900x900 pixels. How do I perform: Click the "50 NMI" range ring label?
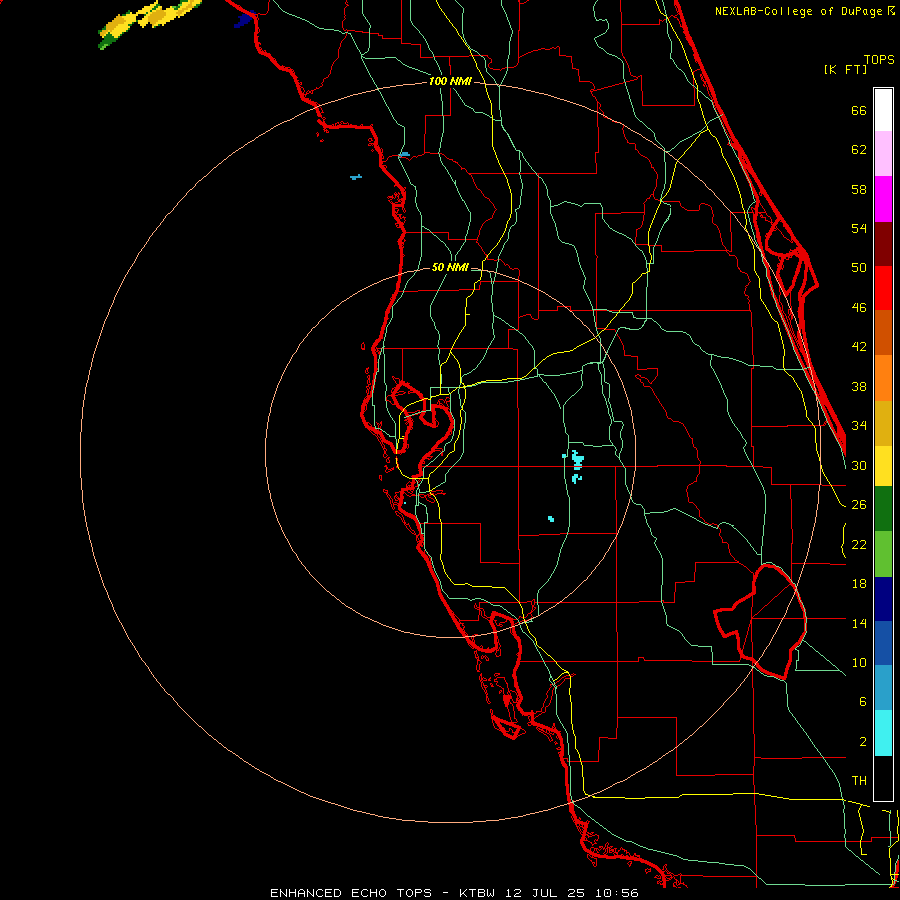click(450, 267)
